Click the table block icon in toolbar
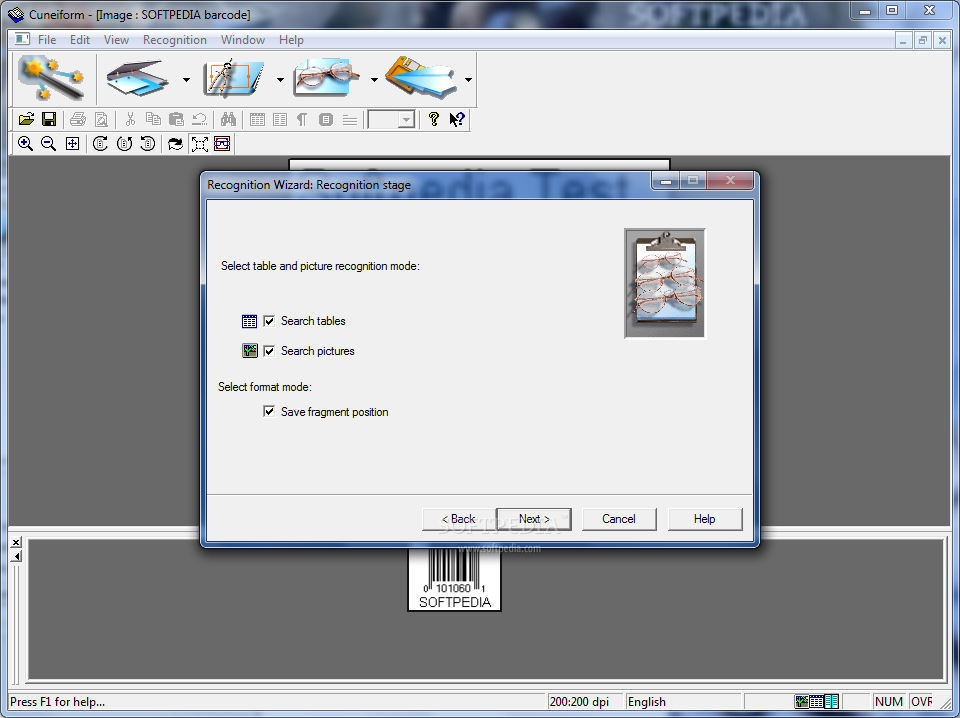 tap(257, 119)
